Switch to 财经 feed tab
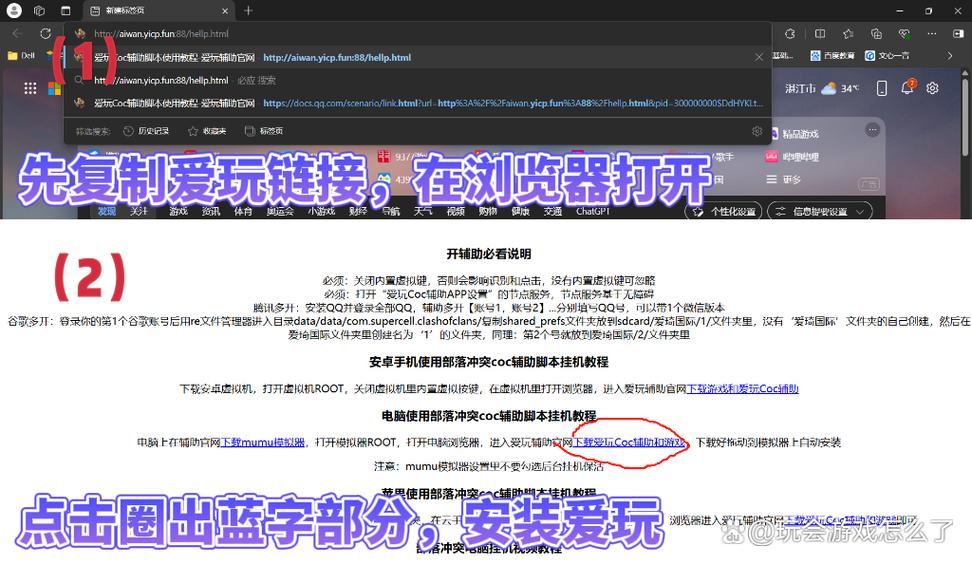Image resolution: width=972 pixels, height=565 pixels. point(358,211)
